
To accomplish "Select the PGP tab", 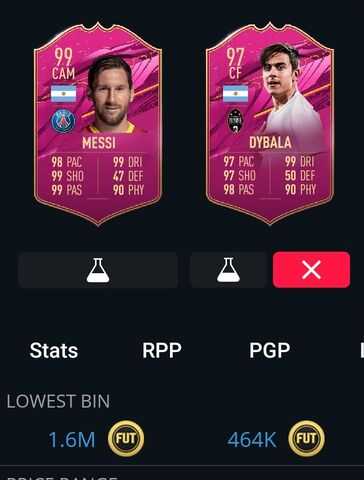I will [x=270, y=350].
